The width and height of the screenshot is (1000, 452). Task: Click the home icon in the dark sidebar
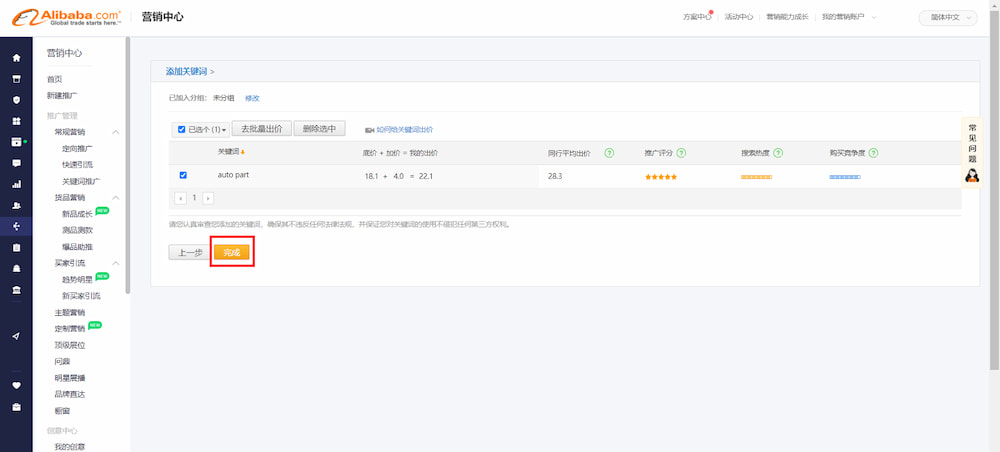[16, 58]
